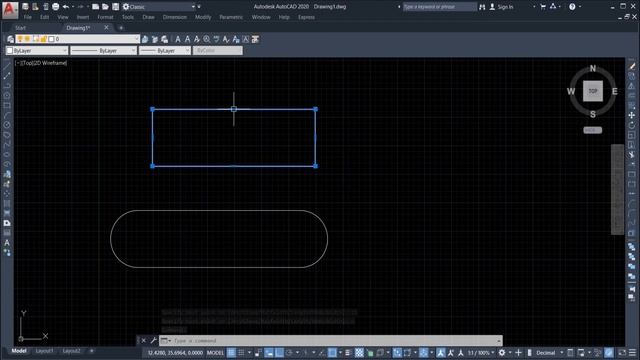The image size is (640, 360).
Task: Click the Undo arrow icon
Action: (x=65, y=7)
